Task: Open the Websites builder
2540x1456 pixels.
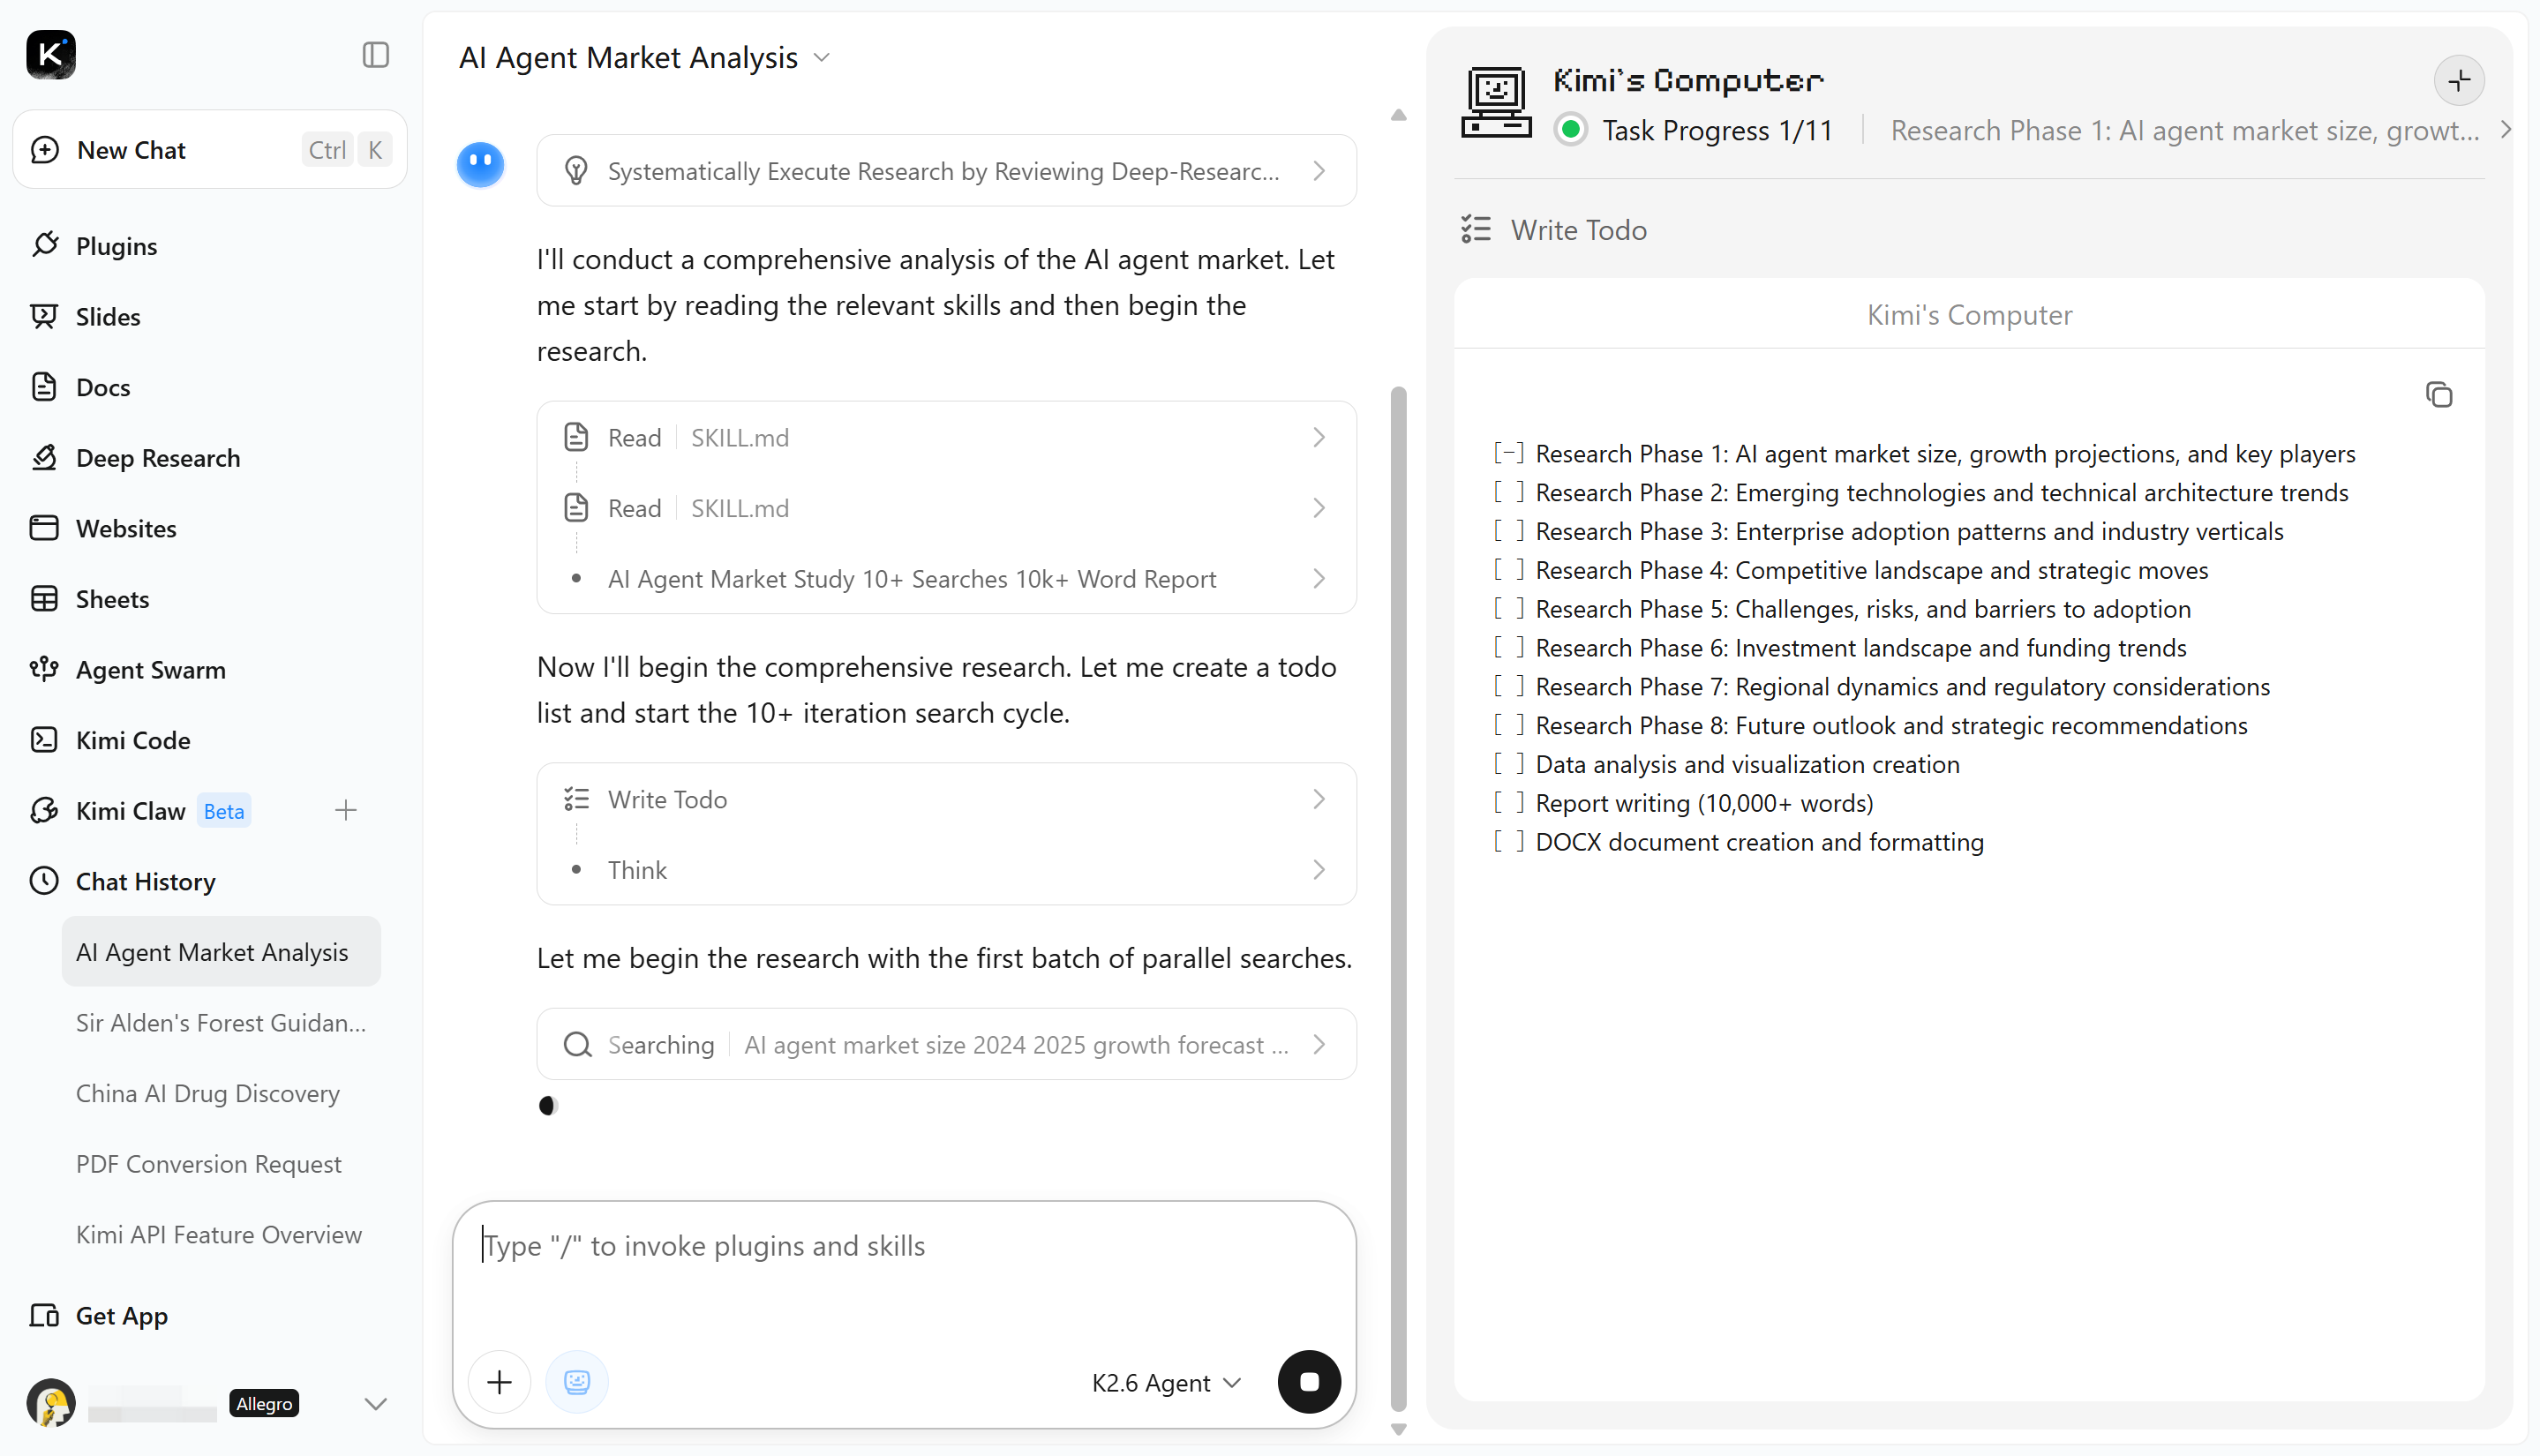Action: (126, 528)
